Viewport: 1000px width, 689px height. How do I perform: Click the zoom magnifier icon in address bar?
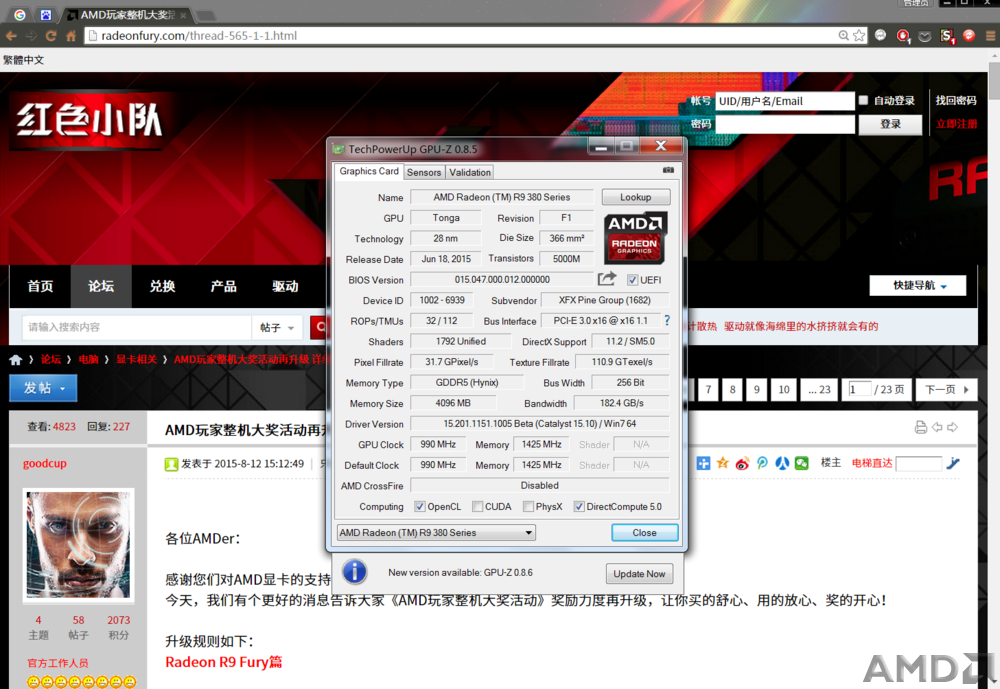click(843, 36)
